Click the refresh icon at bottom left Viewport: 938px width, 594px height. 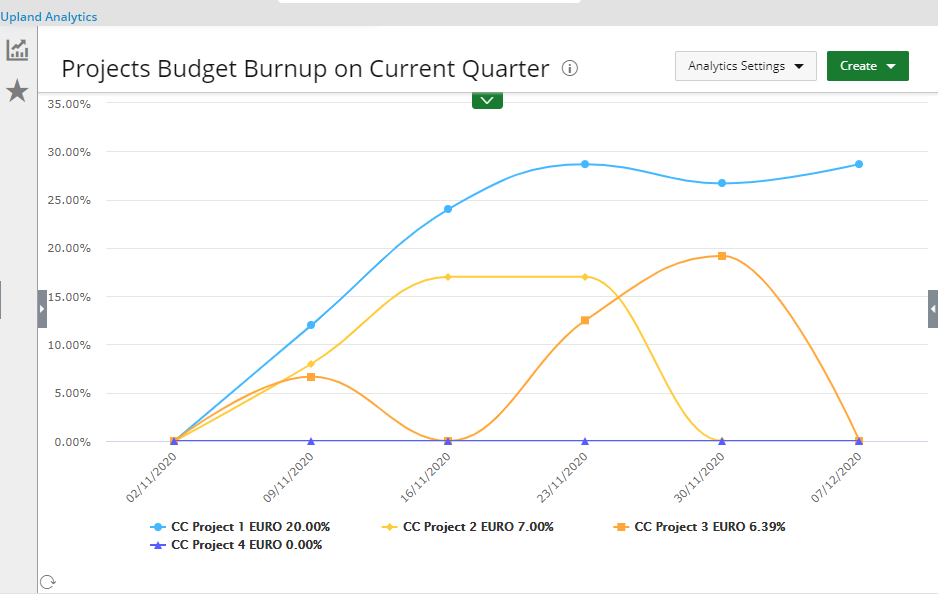[x=46, y=582]
